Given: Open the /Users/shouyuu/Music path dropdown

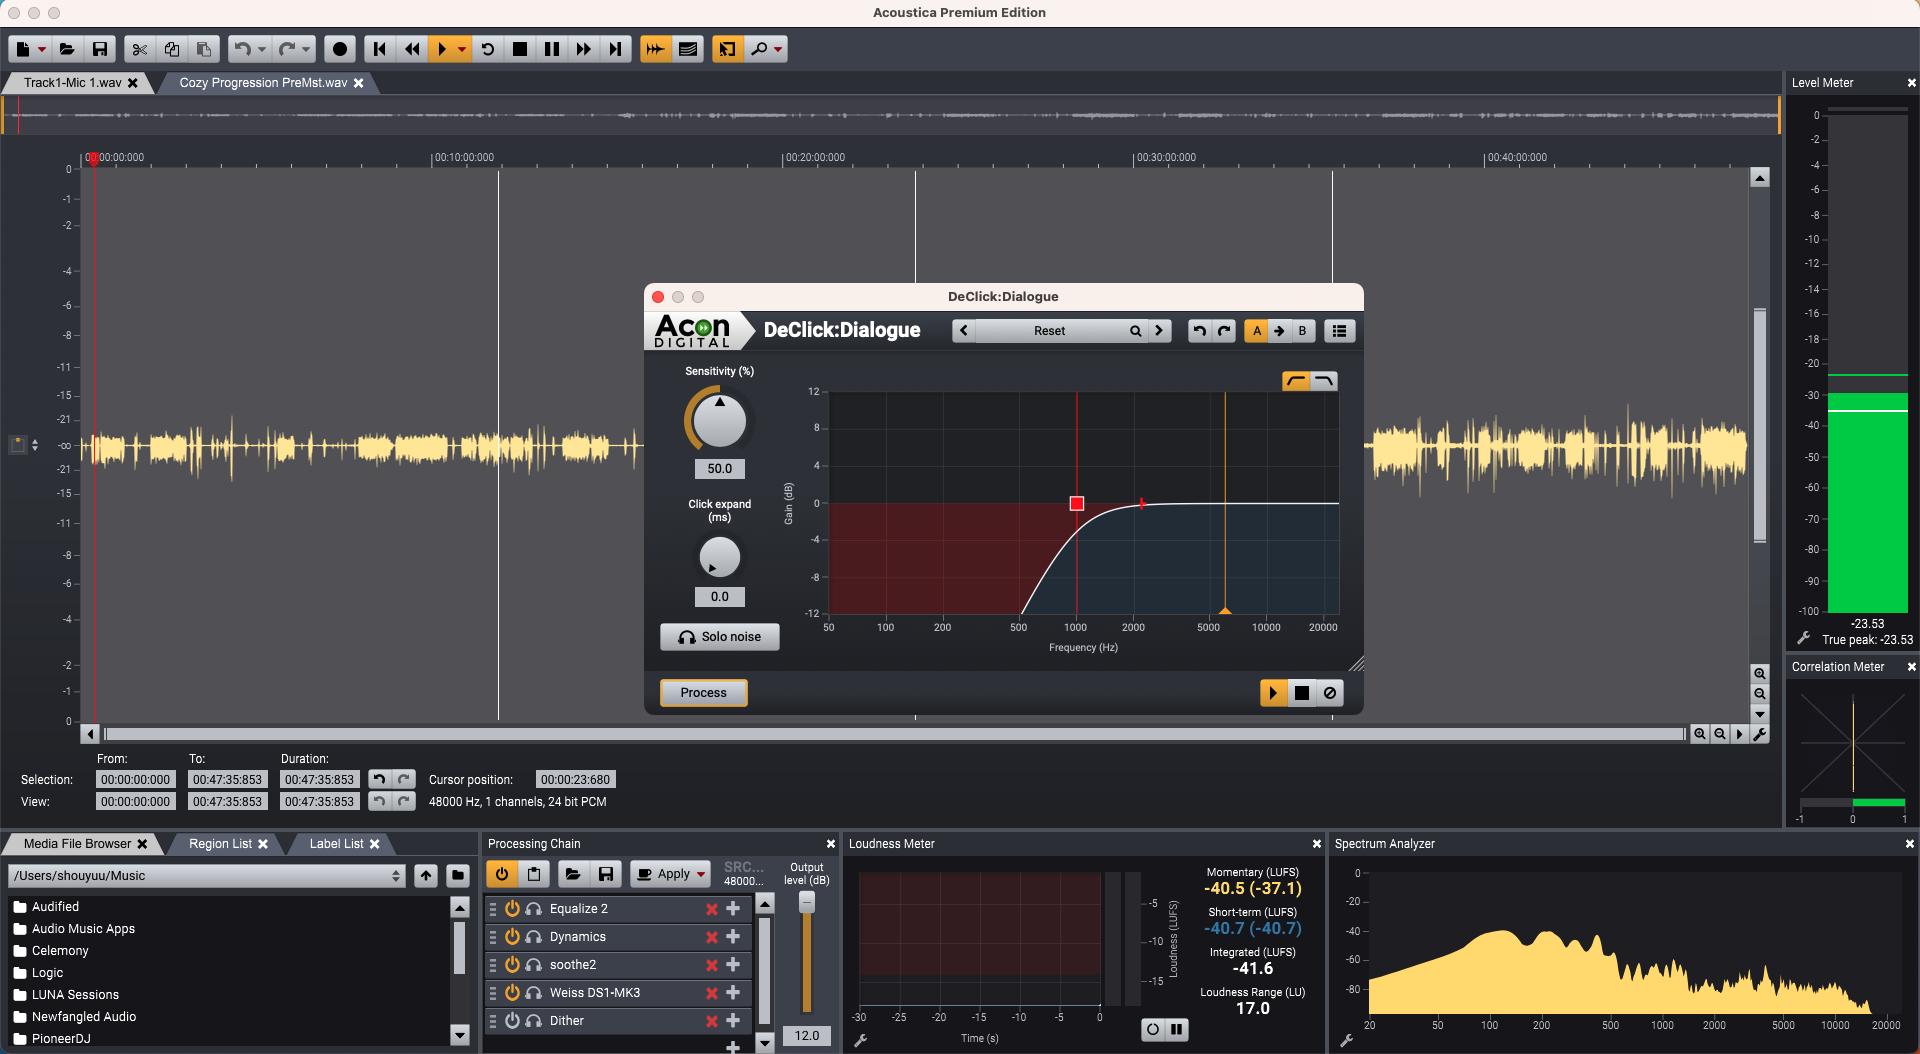Looking at the screenshot, I should point(206,876).
